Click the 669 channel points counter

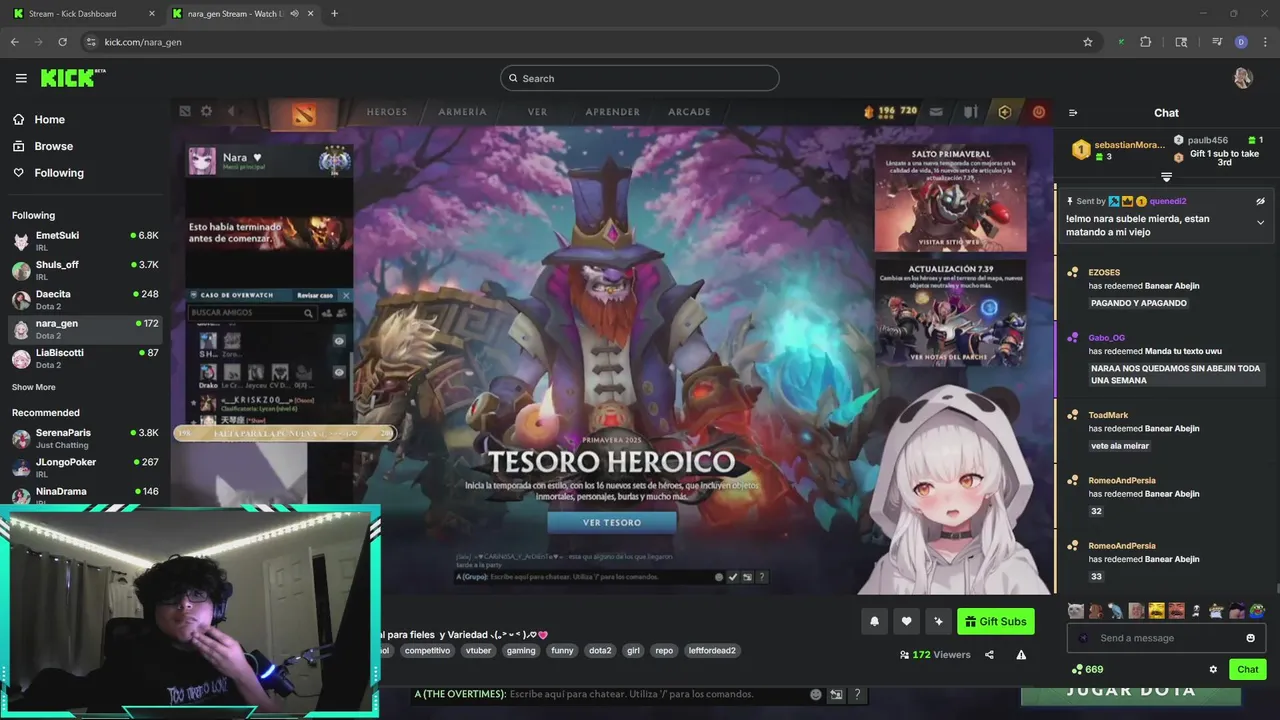[x=1088, y=669]
